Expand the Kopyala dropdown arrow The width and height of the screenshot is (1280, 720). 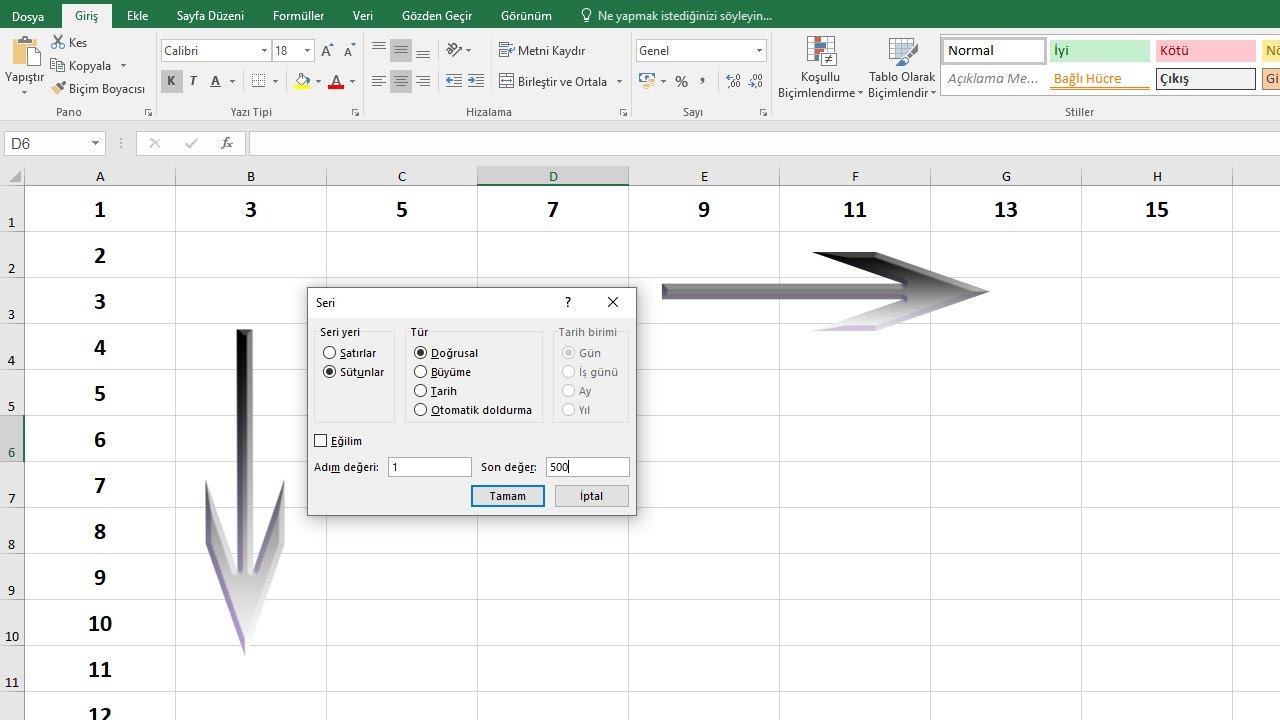click(x=123, y=66)
